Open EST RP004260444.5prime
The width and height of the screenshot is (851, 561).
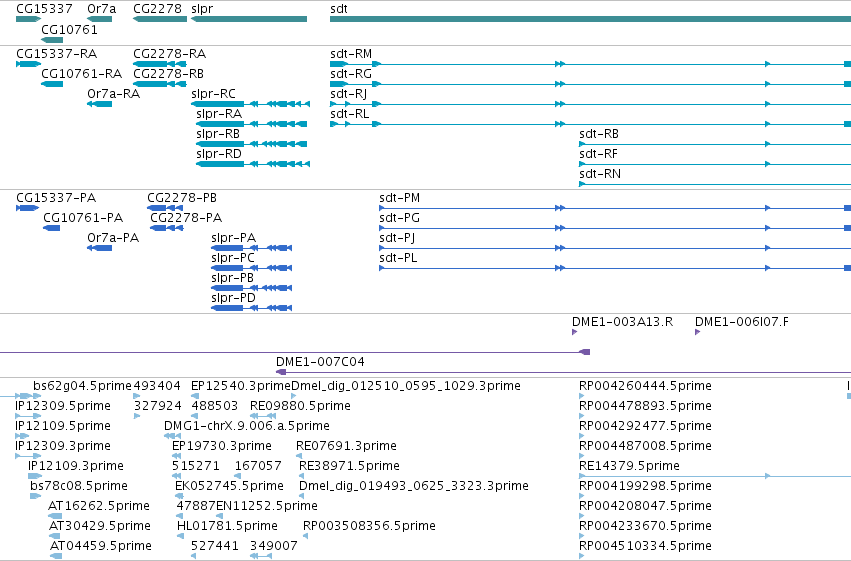coord(645,386)
